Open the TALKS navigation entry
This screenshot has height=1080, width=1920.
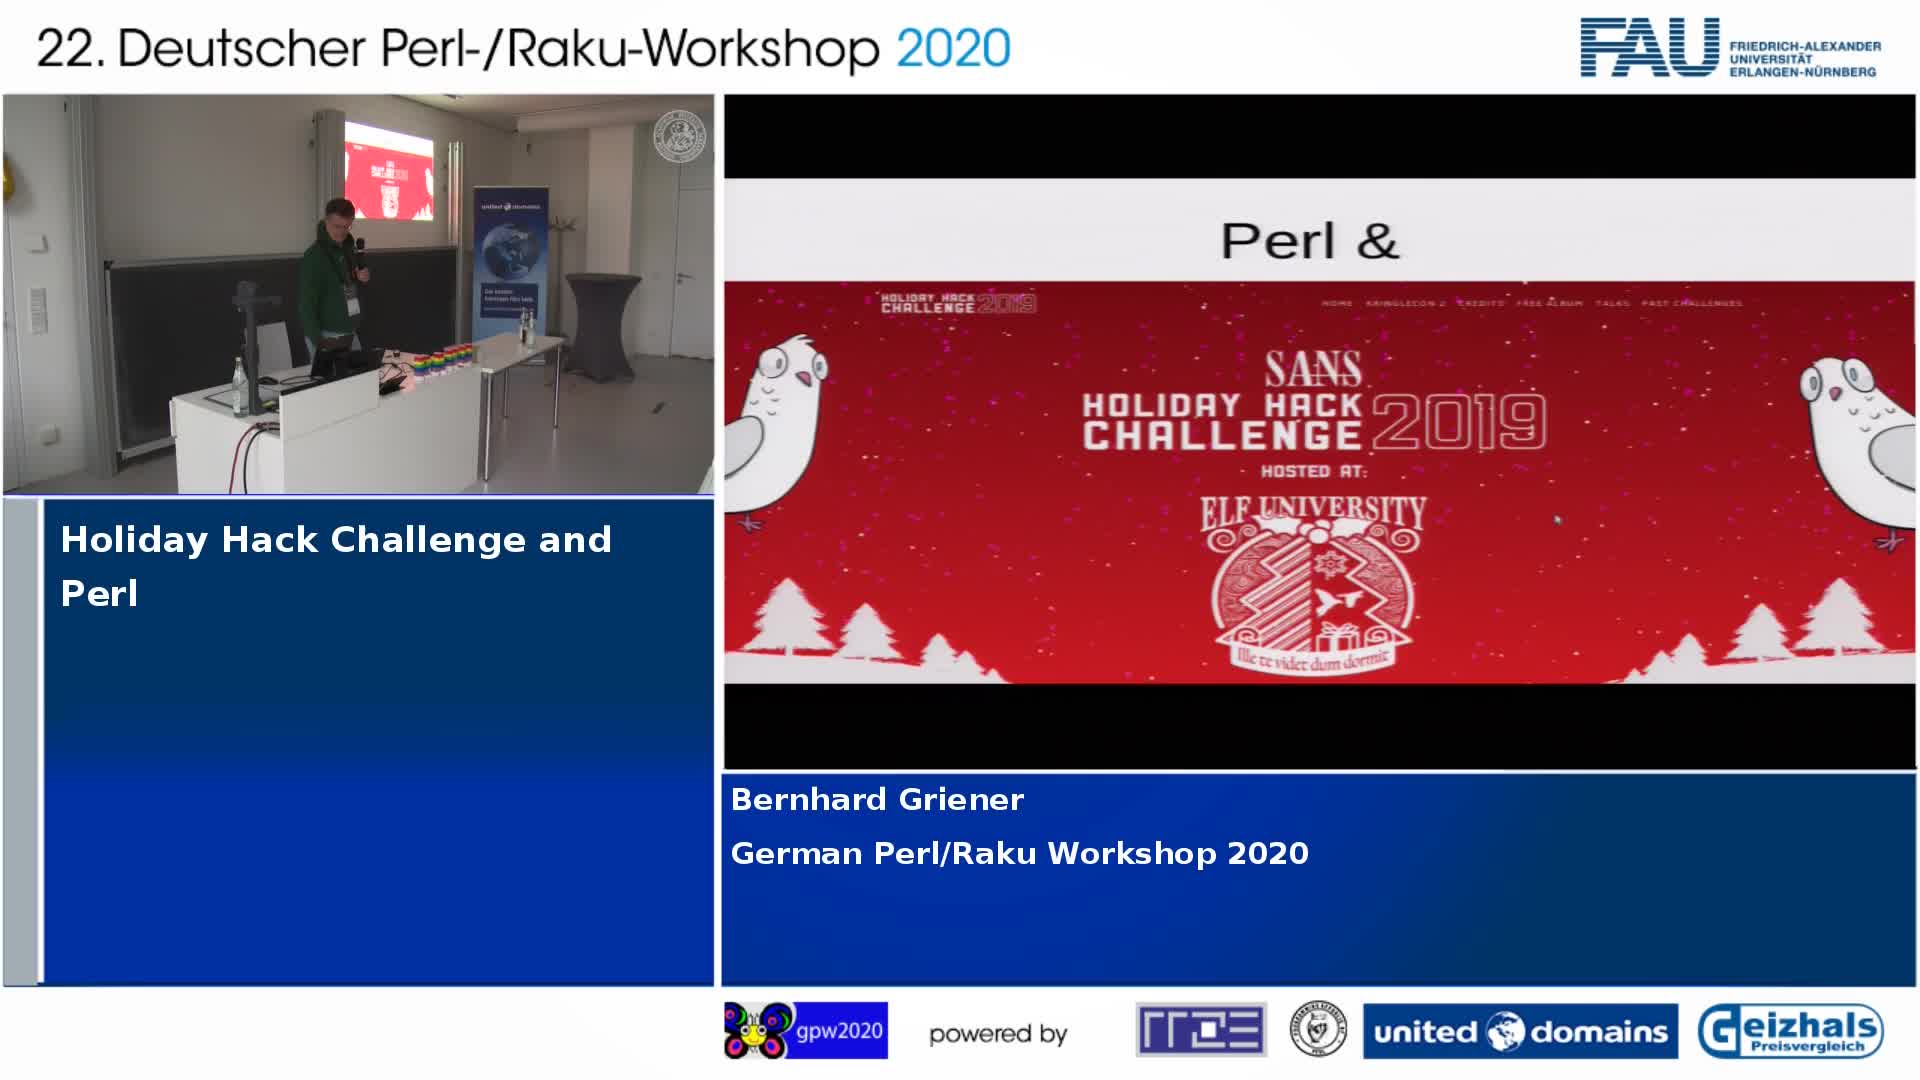click(x=1613, y=302)
